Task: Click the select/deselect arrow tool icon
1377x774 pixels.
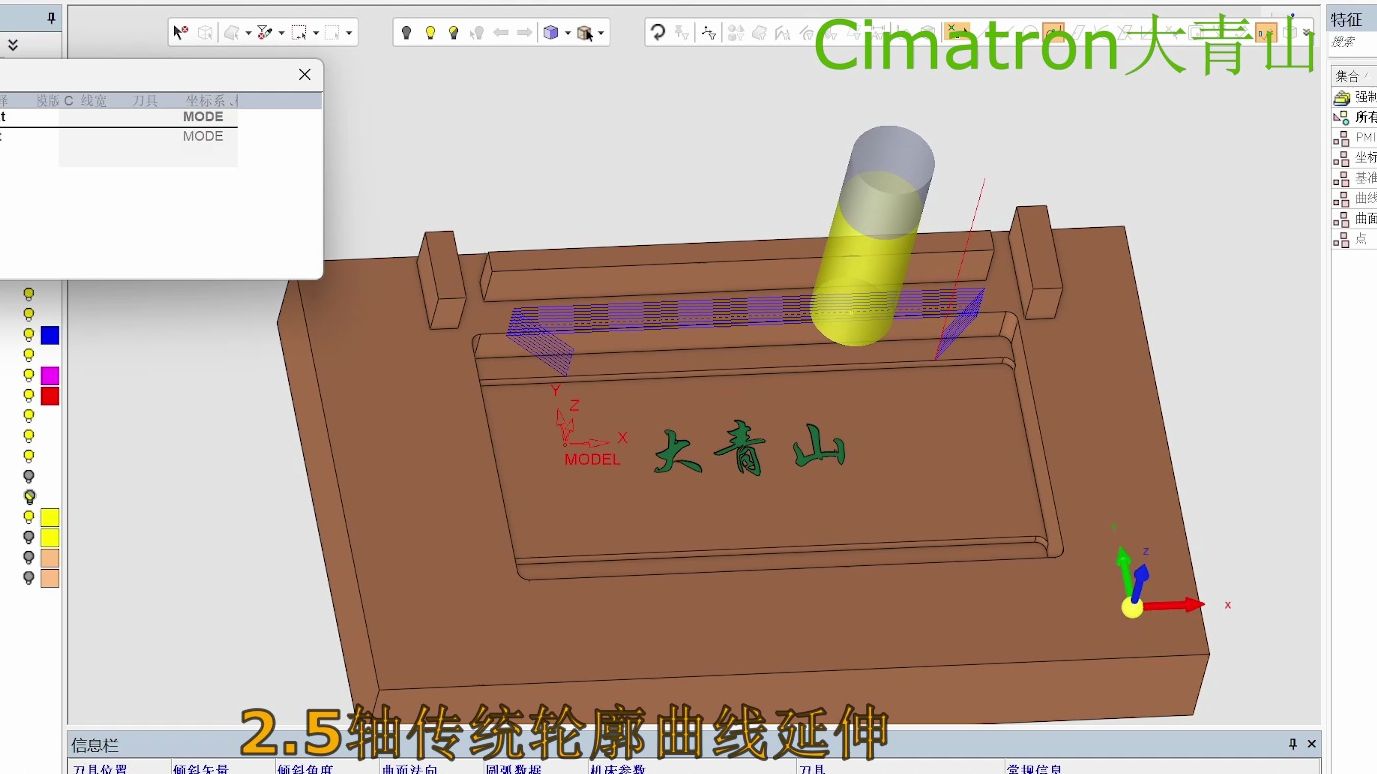Action: [180, 33]
